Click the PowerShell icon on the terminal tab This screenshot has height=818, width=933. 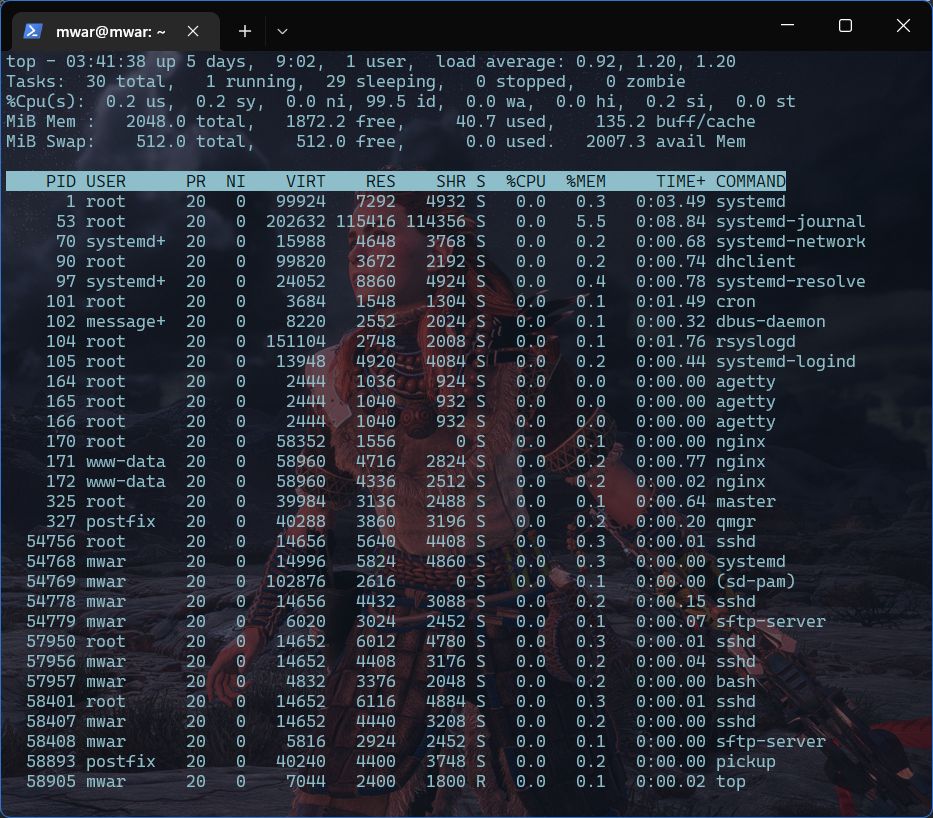click(32, 31)
